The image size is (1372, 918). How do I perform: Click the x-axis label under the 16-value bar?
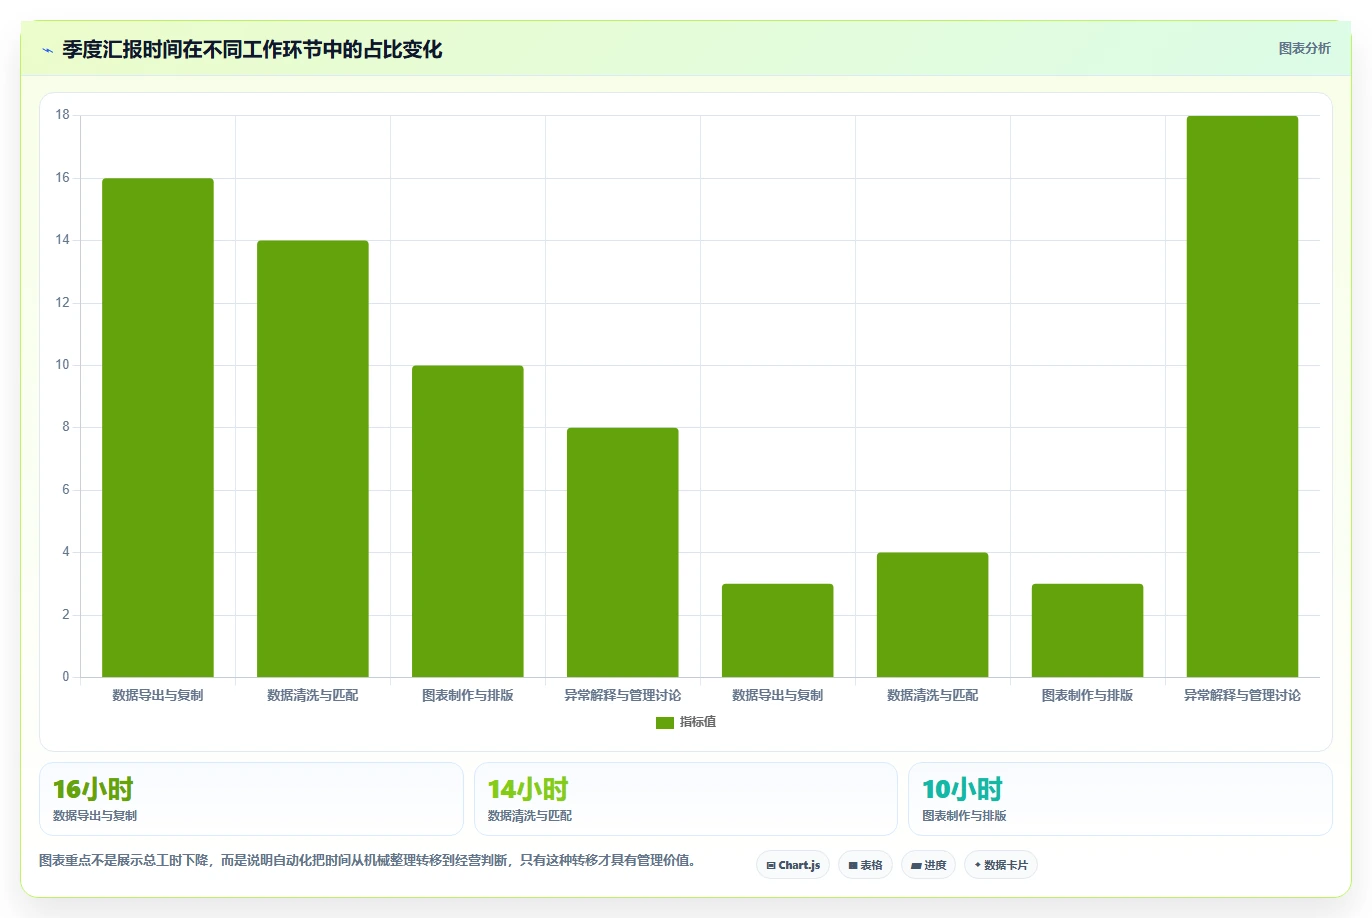pos(158,695)
